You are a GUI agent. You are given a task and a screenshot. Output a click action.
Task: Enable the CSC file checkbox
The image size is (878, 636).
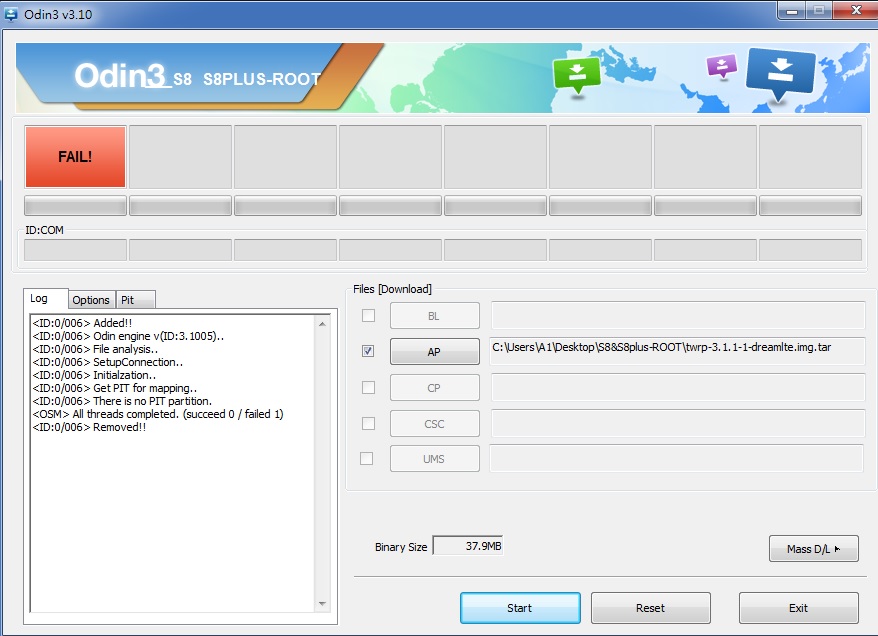pyautogui.click(x=368, y=423)
